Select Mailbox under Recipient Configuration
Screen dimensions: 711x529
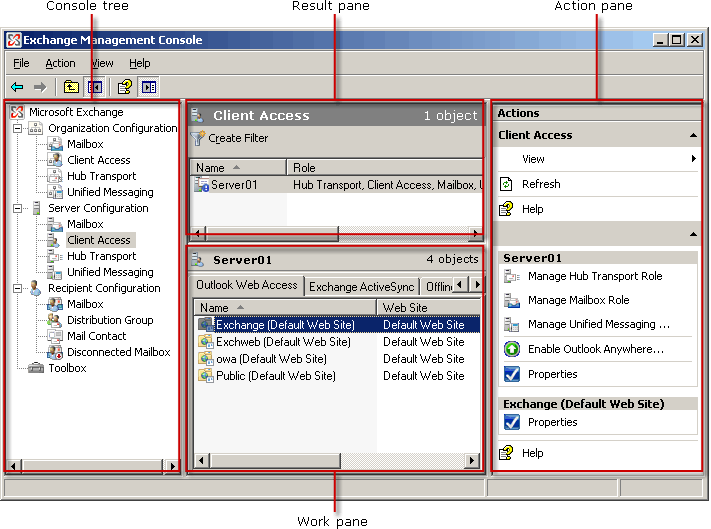point(85,304)
